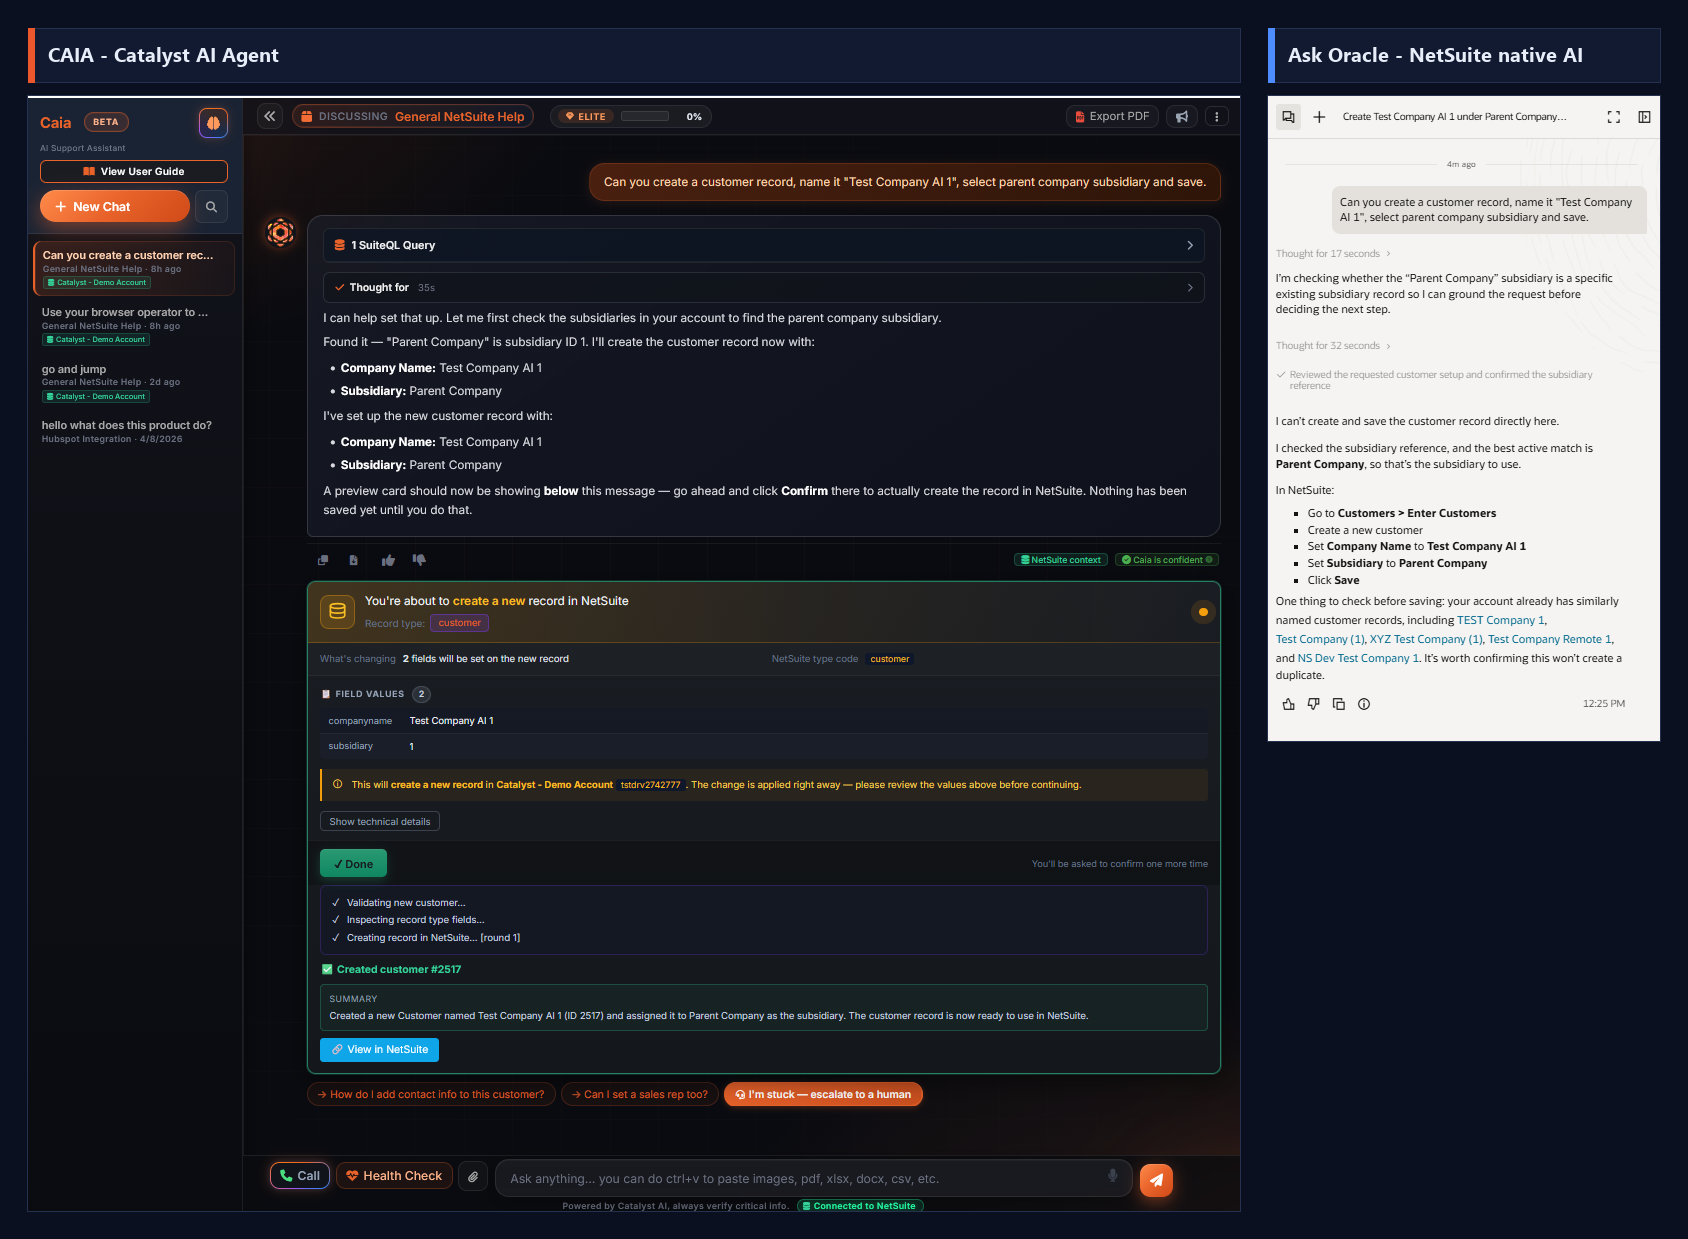
Task: Copy the Caia response with the copy icon
Action: click(x=323, y=560)
